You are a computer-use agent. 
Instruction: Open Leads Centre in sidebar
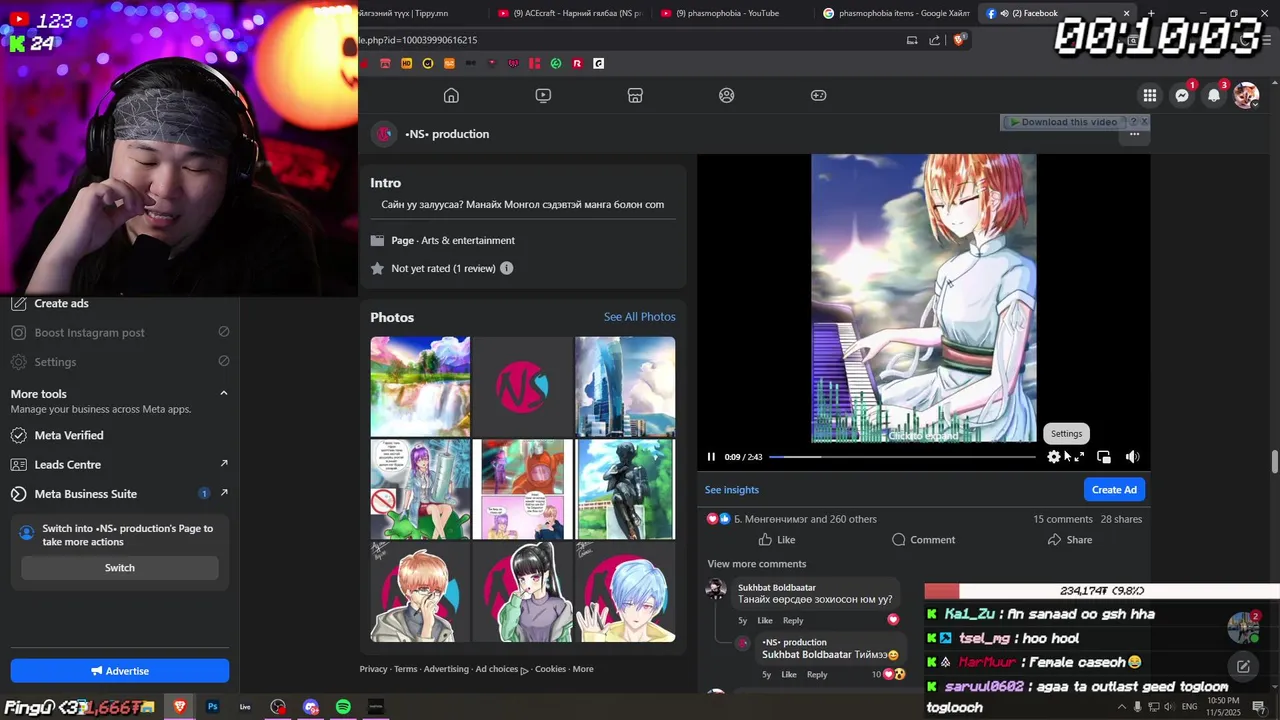point(68,465)
